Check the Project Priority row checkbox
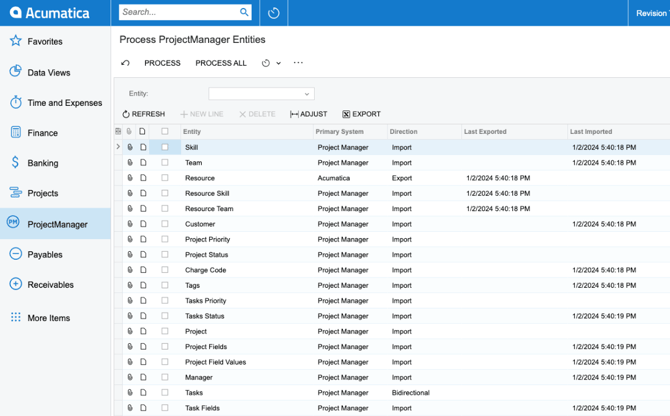 click(x=165, y=239)
